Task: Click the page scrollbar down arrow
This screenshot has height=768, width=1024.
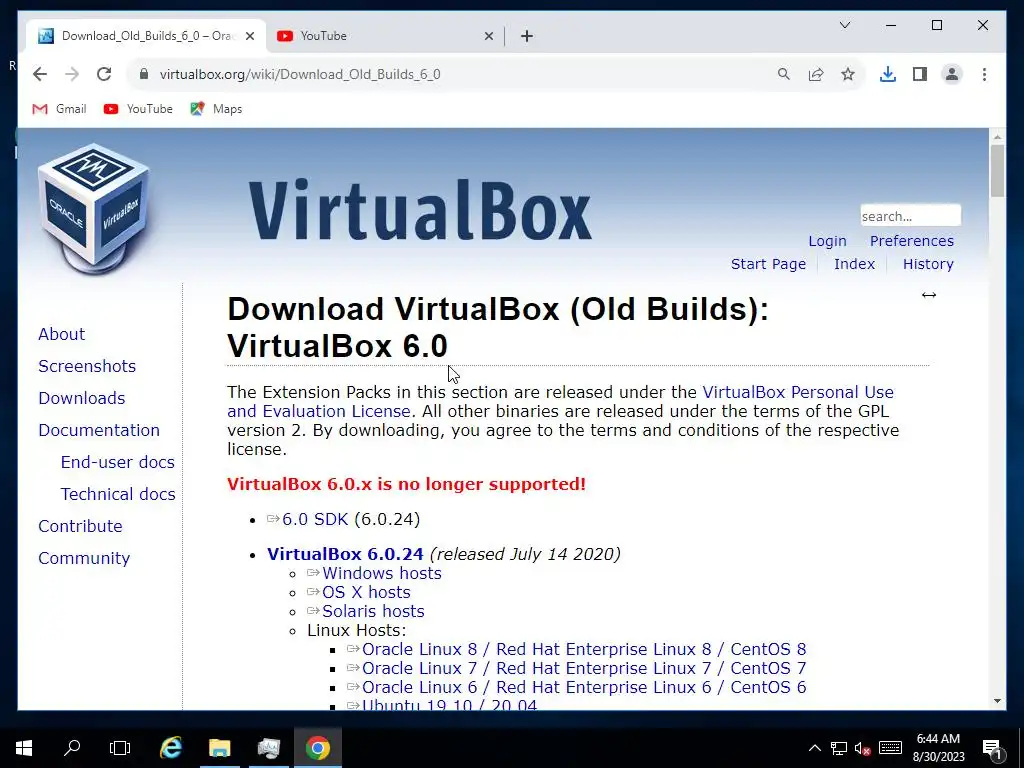Action: 997,701
